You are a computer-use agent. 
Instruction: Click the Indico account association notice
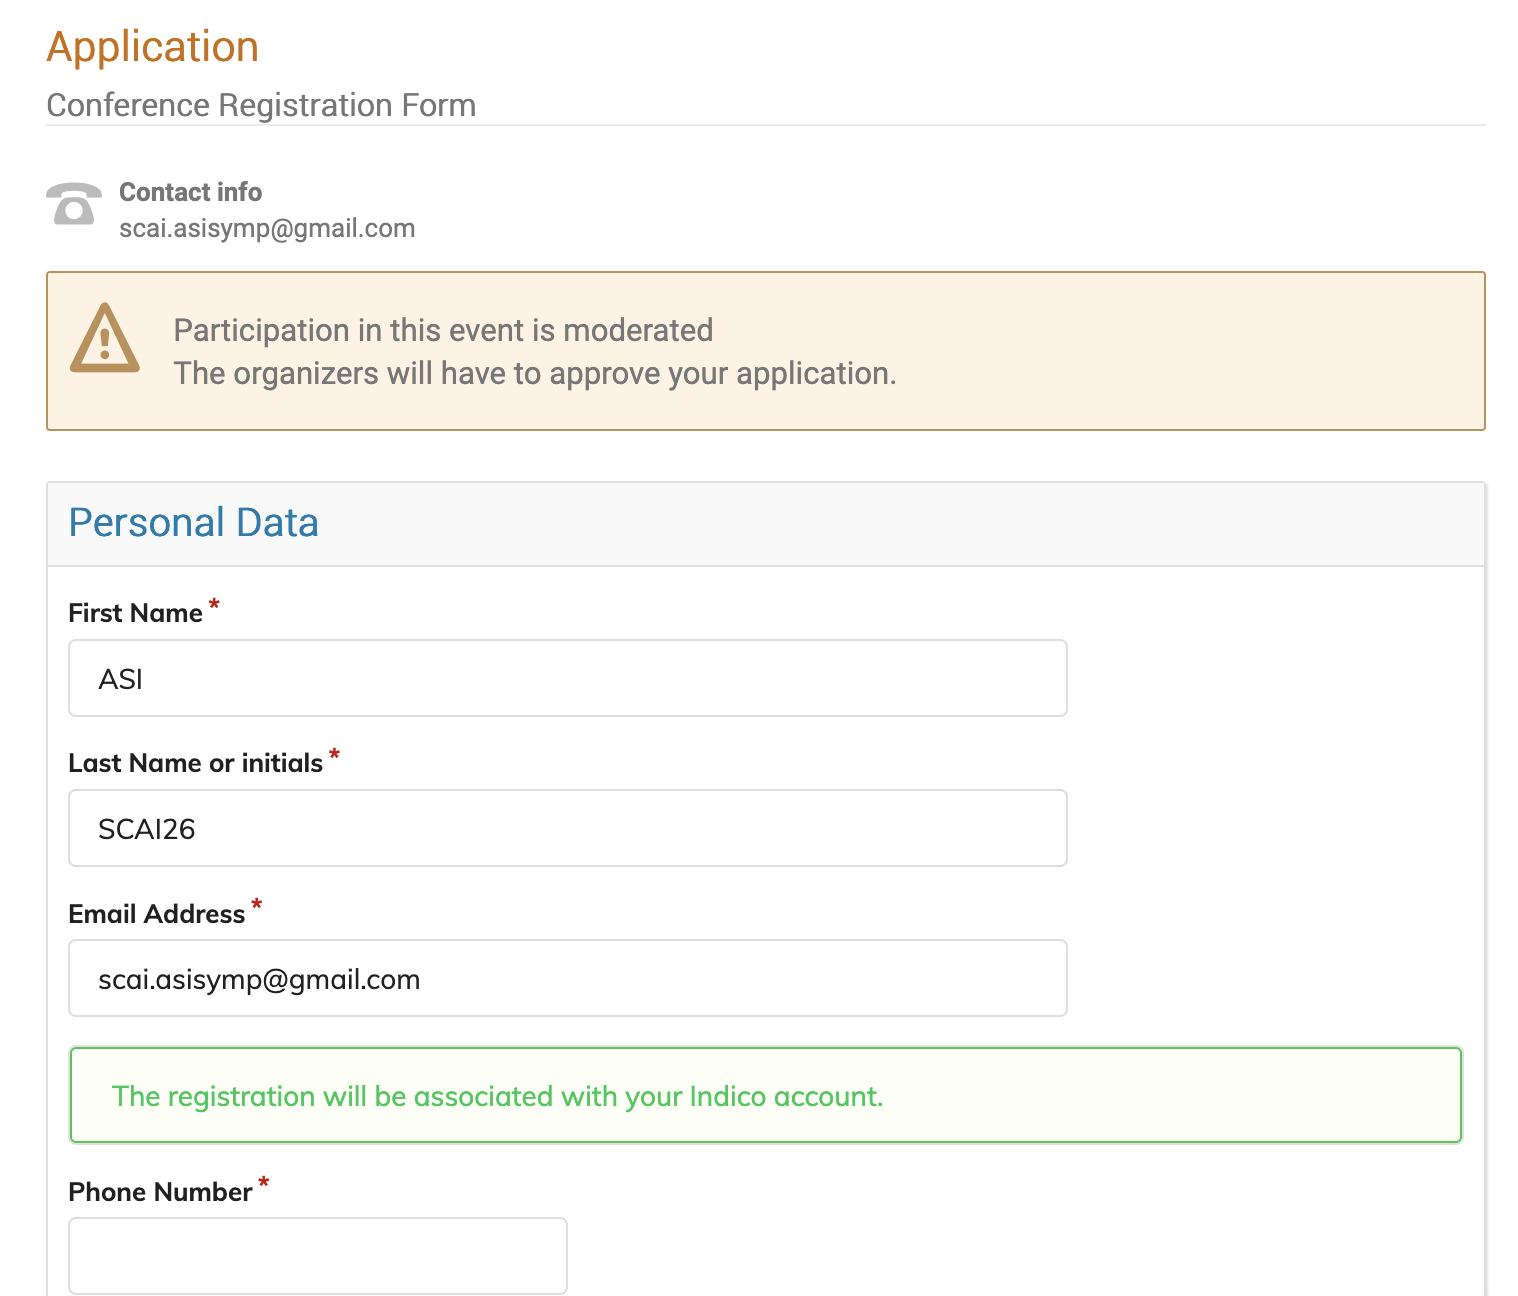tap(497, 1096)
